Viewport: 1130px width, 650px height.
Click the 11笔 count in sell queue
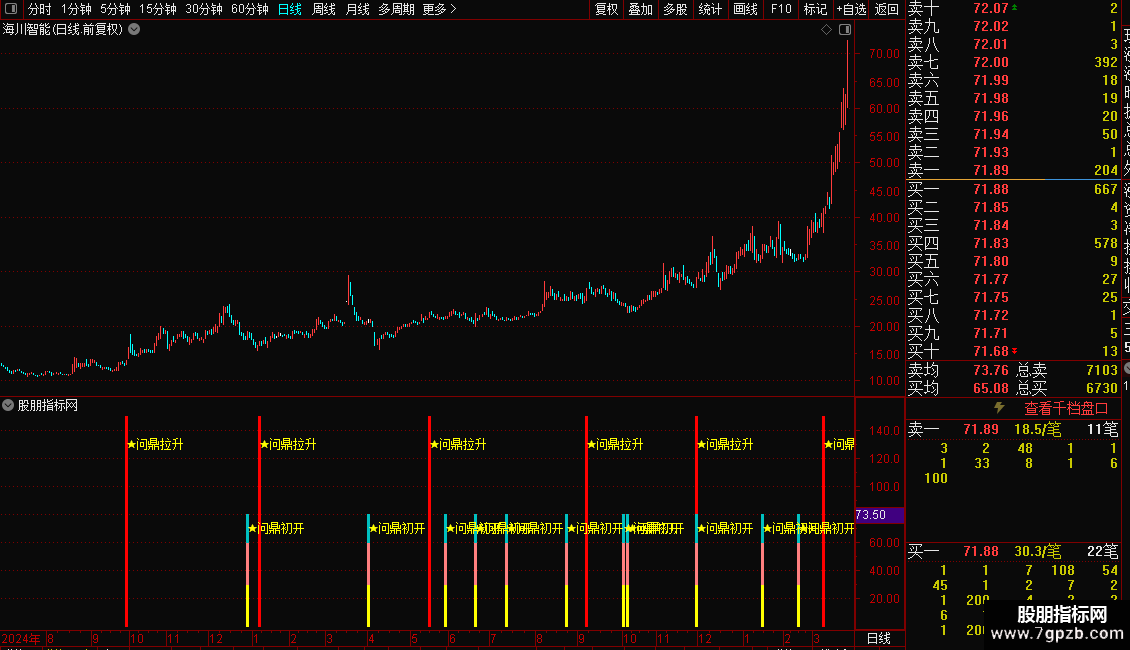(1103, 429)
